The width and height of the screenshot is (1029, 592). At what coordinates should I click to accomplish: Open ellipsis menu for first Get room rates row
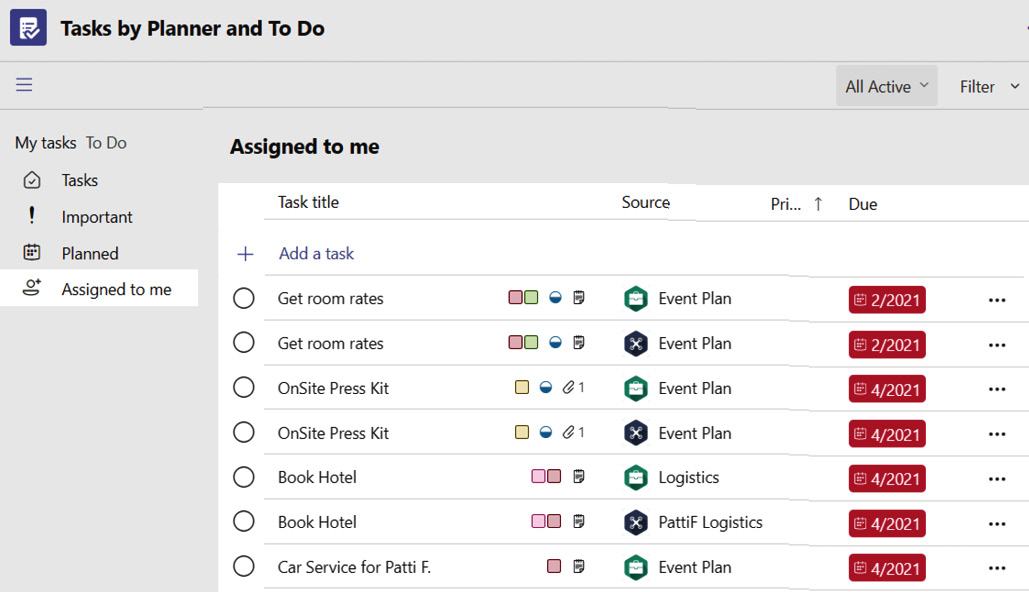(997, 300)
